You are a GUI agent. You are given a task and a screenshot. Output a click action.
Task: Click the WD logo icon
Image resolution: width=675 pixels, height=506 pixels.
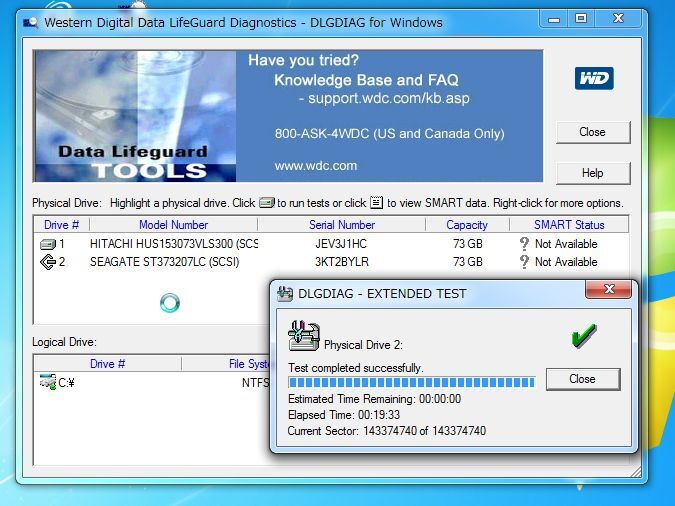(594, 78)
